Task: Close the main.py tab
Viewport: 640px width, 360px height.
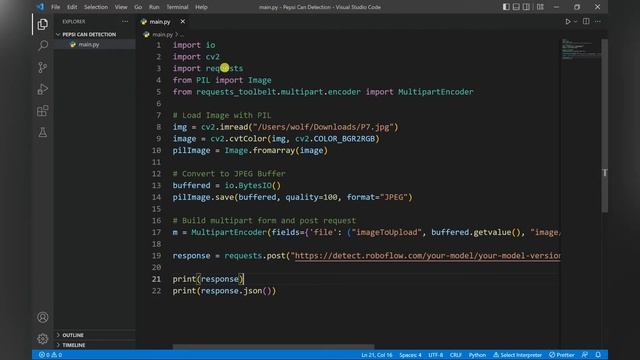Action: click(183, 21)
